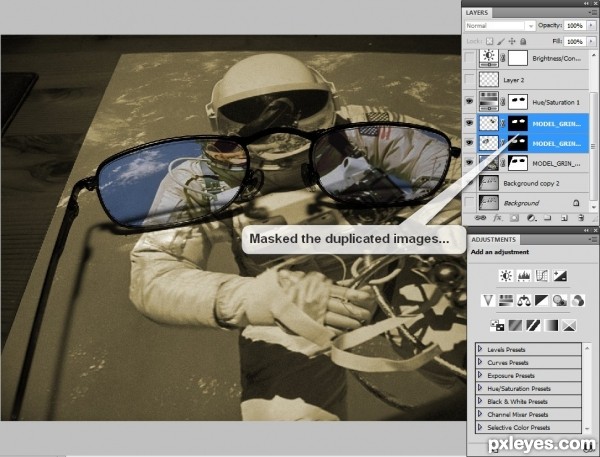Add a Vibrance adjustment (triangle icon)
Screen dimensions: 600x457
[488, 300]
